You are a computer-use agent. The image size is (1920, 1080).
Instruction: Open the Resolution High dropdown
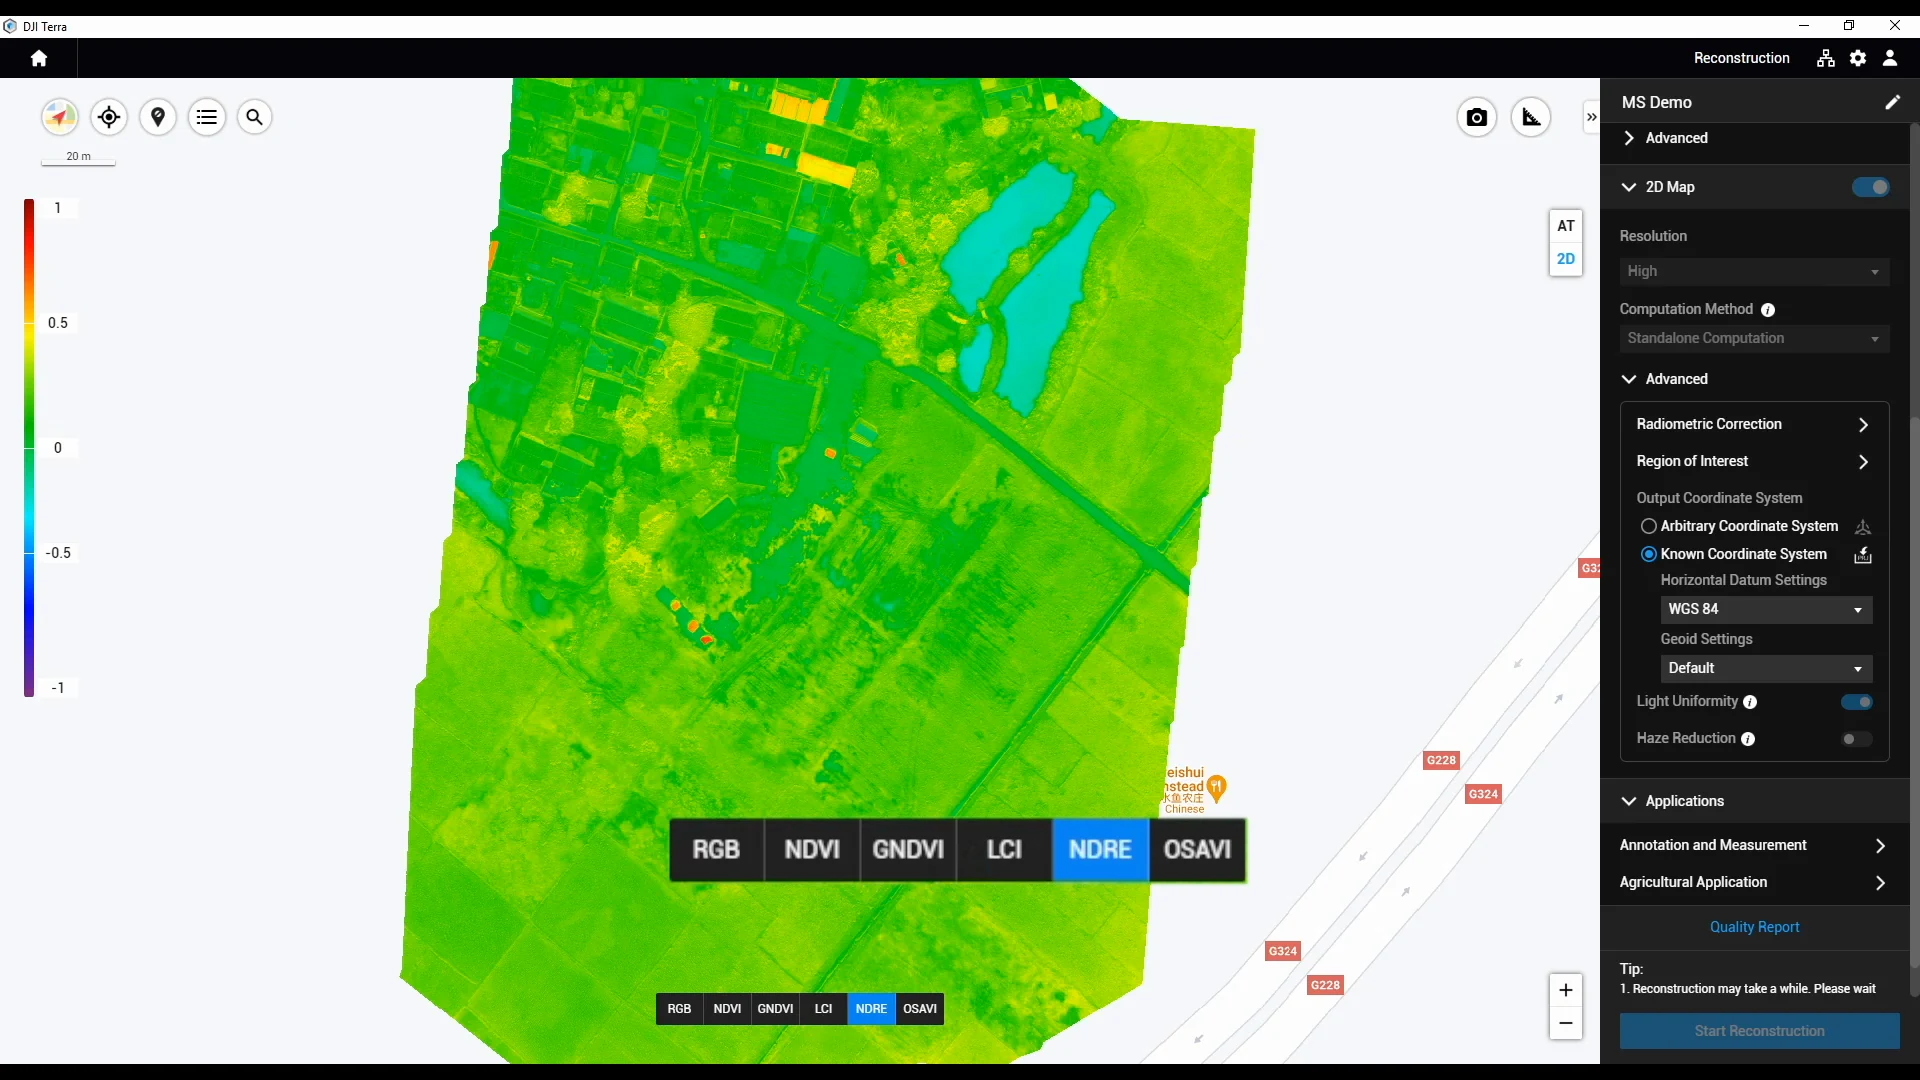[1754, 271]
